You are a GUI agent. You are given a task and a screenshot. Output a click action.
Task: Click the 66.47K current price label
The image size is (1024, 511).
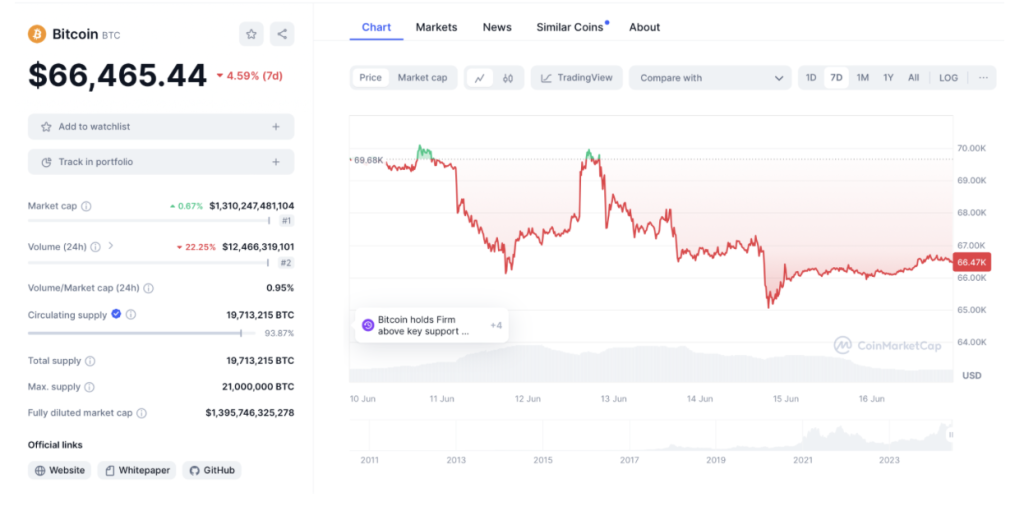coord(972,263)
